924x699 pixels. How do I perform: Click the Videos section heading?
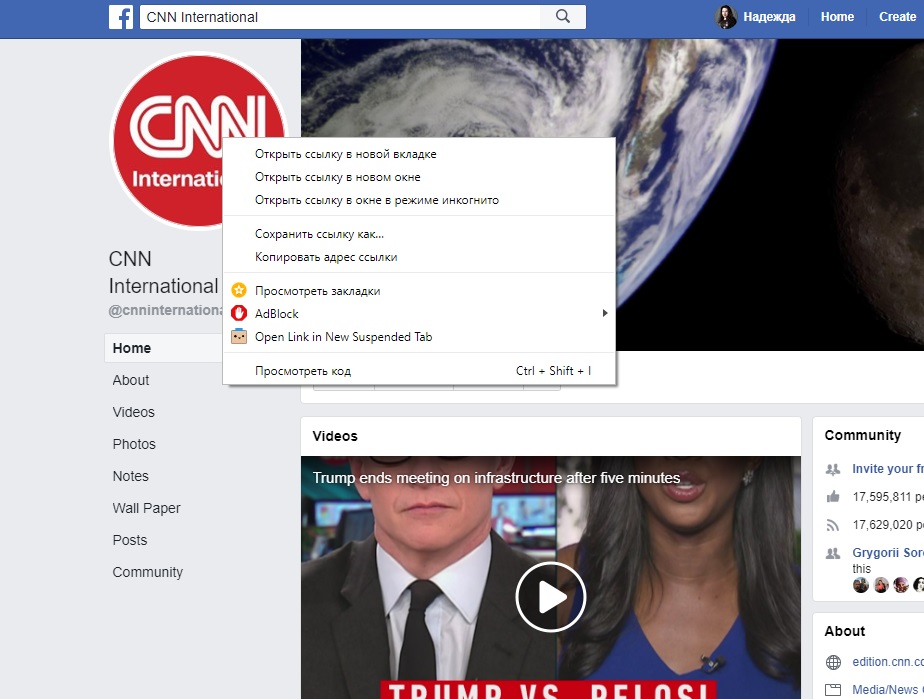[335, 436]
